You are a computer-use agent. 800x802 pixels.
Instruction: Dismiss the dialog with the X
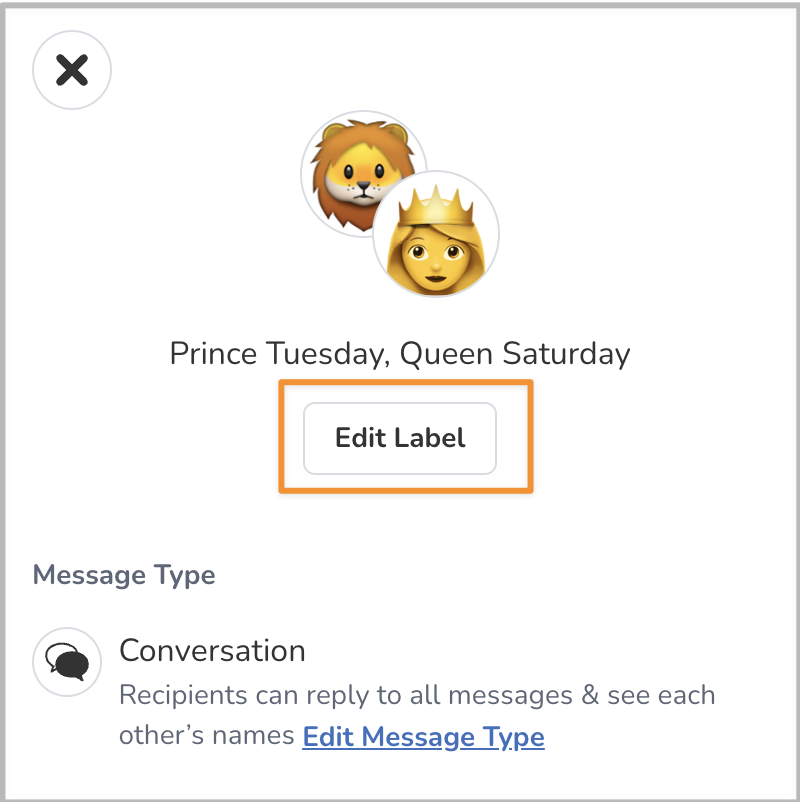click(x=71, y=70)
